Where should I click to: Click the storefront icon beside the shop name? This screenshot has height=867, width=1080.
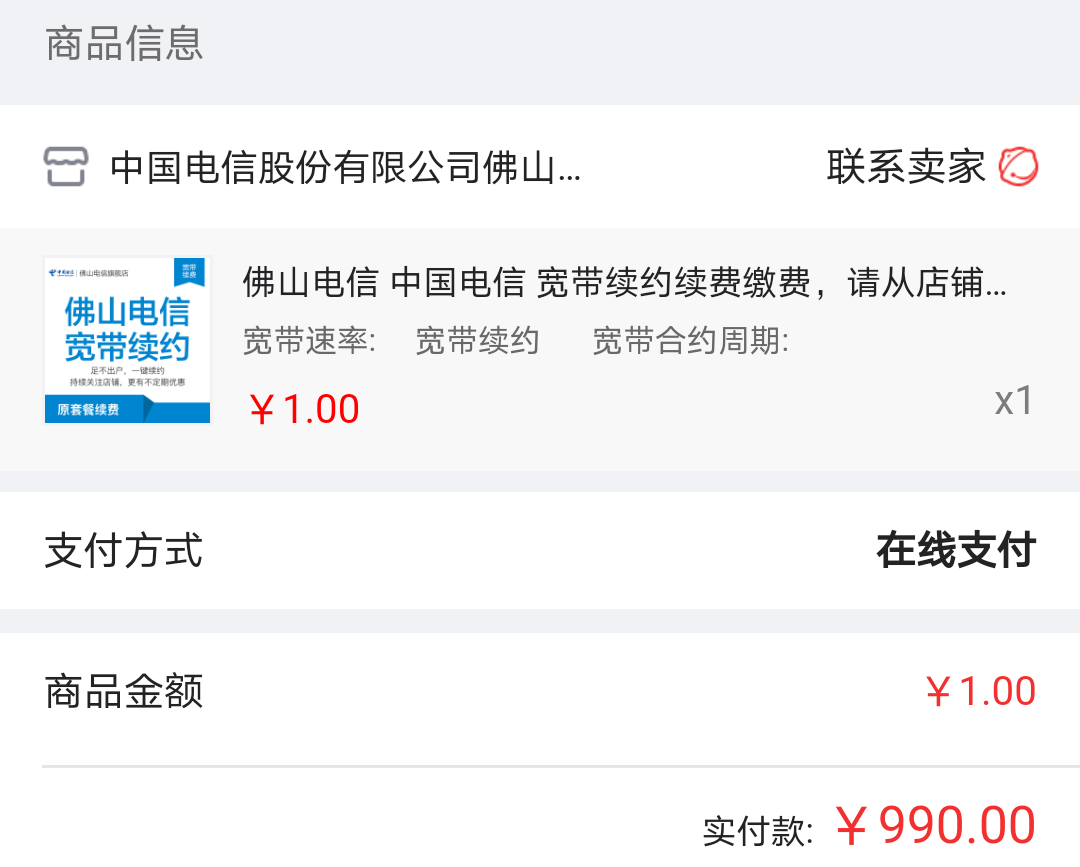(66, 167)
